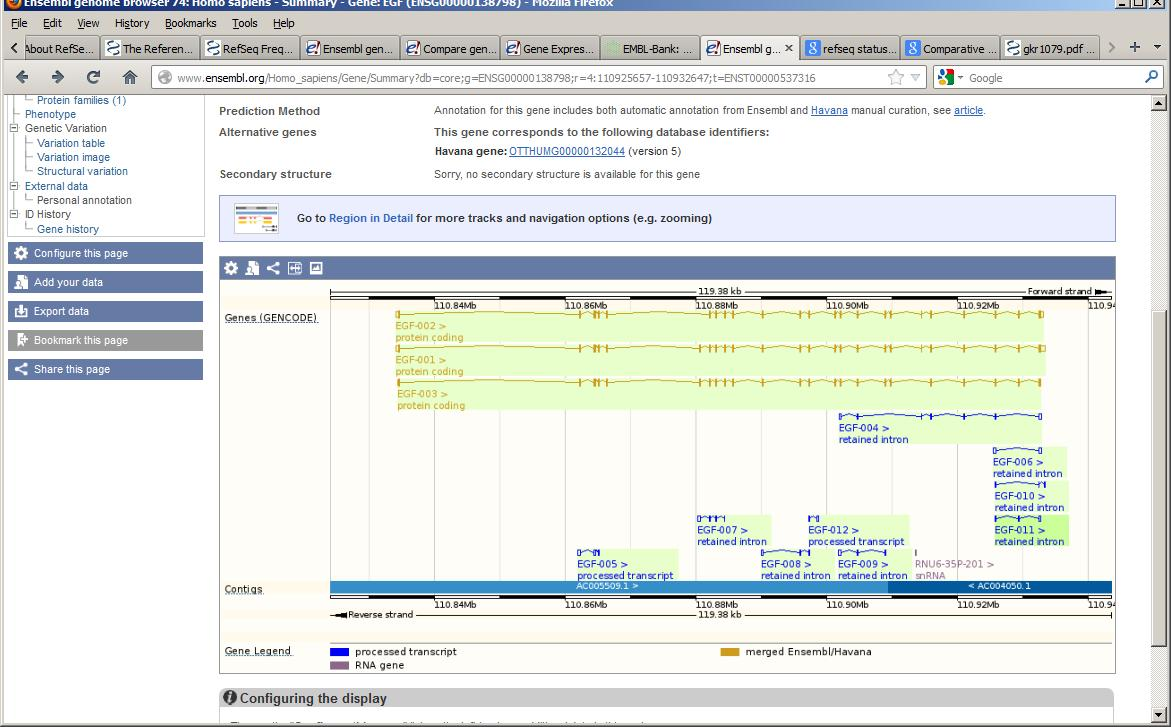Switch to the refseq status tab

[850, 48]
